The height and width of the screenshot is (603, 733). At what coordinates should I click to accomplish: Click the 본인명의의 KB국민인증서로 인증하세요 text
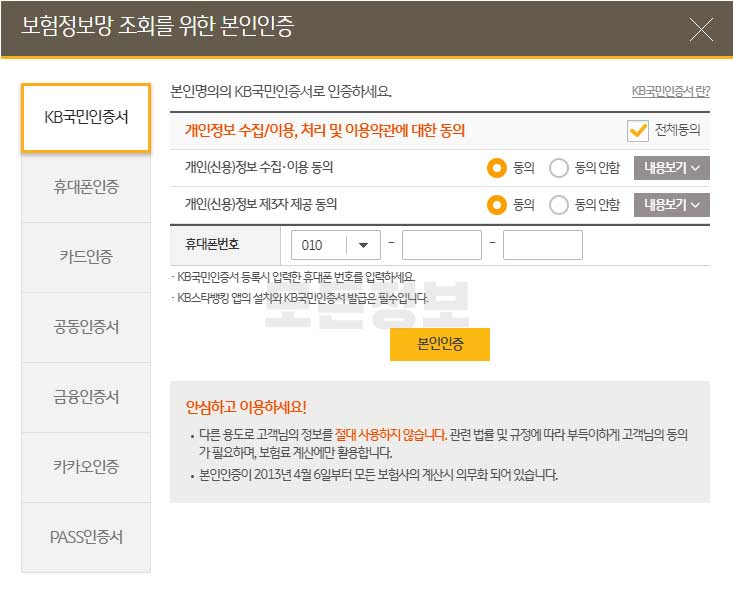tap(281, 91)
